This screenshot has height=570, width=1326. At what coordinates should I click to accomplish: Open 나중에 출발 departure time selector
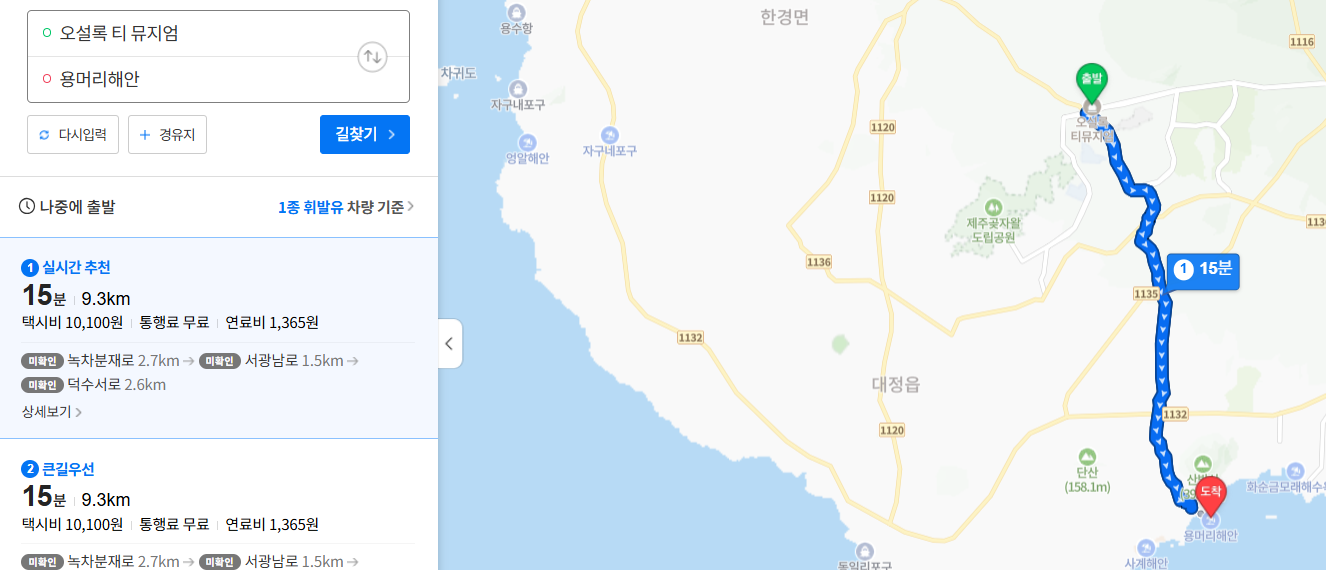[x=67, y=207]
